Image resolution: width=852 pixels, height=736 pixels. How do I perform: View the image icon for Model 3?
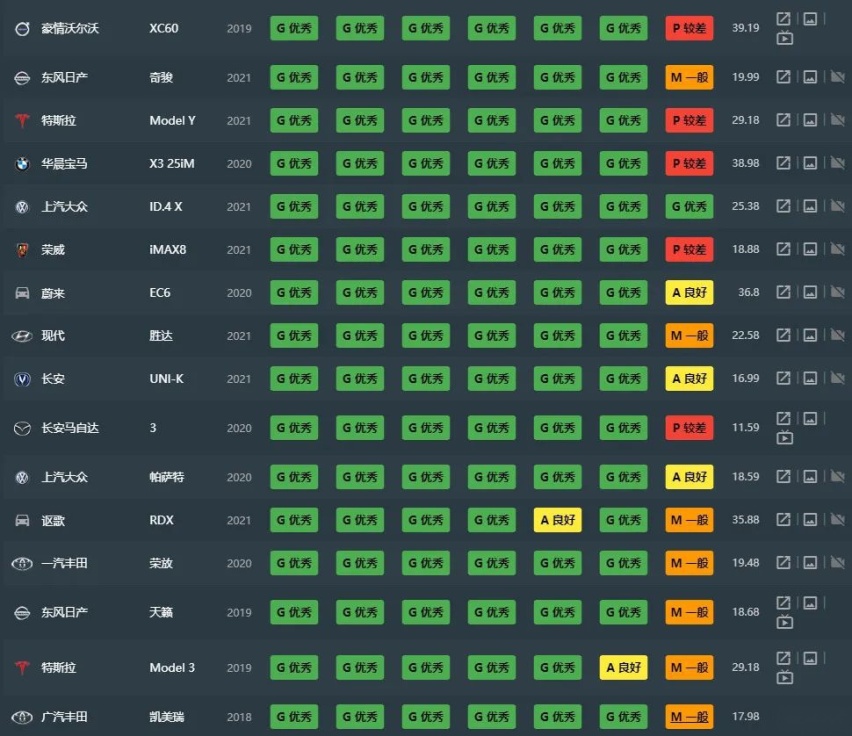810,658
